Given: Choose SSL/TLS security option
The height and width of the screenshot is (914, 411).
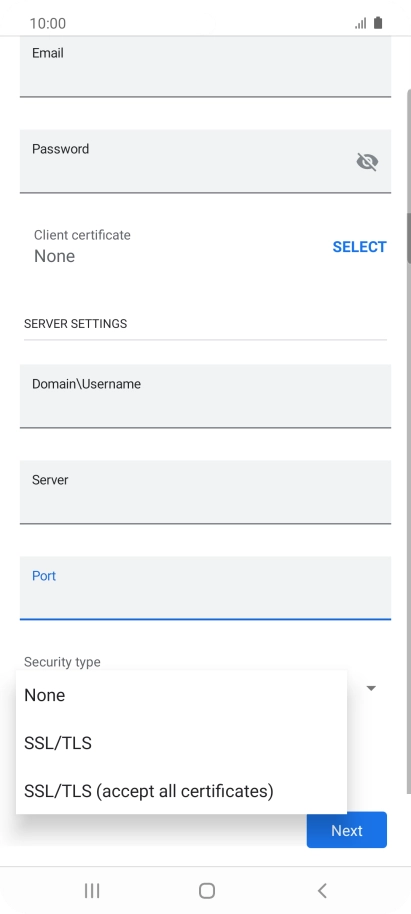Looking at the screenshot, I should pos(181,743).
